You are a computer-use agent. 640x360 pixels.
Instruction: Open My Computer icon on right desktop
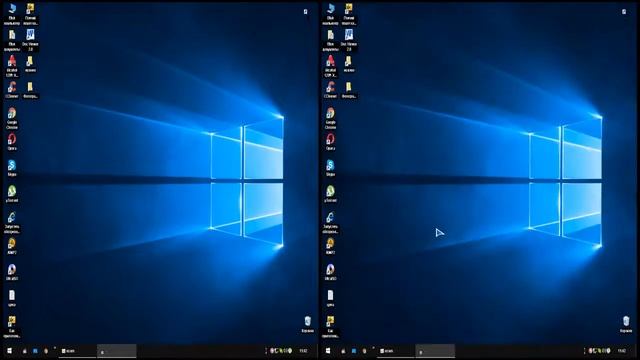[x=330, y=14]
